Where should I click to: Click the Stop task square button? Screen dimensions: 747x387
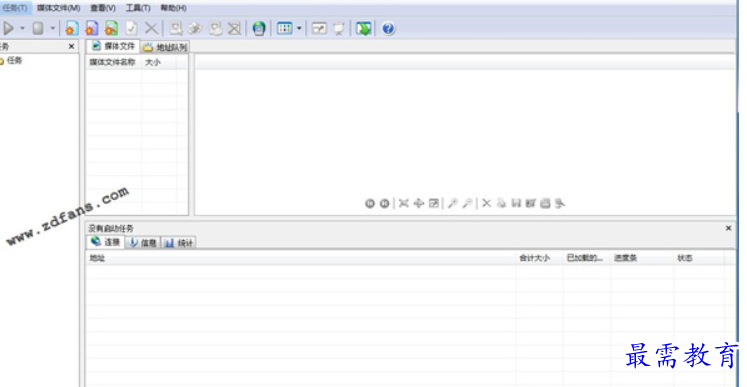[38, 29]
